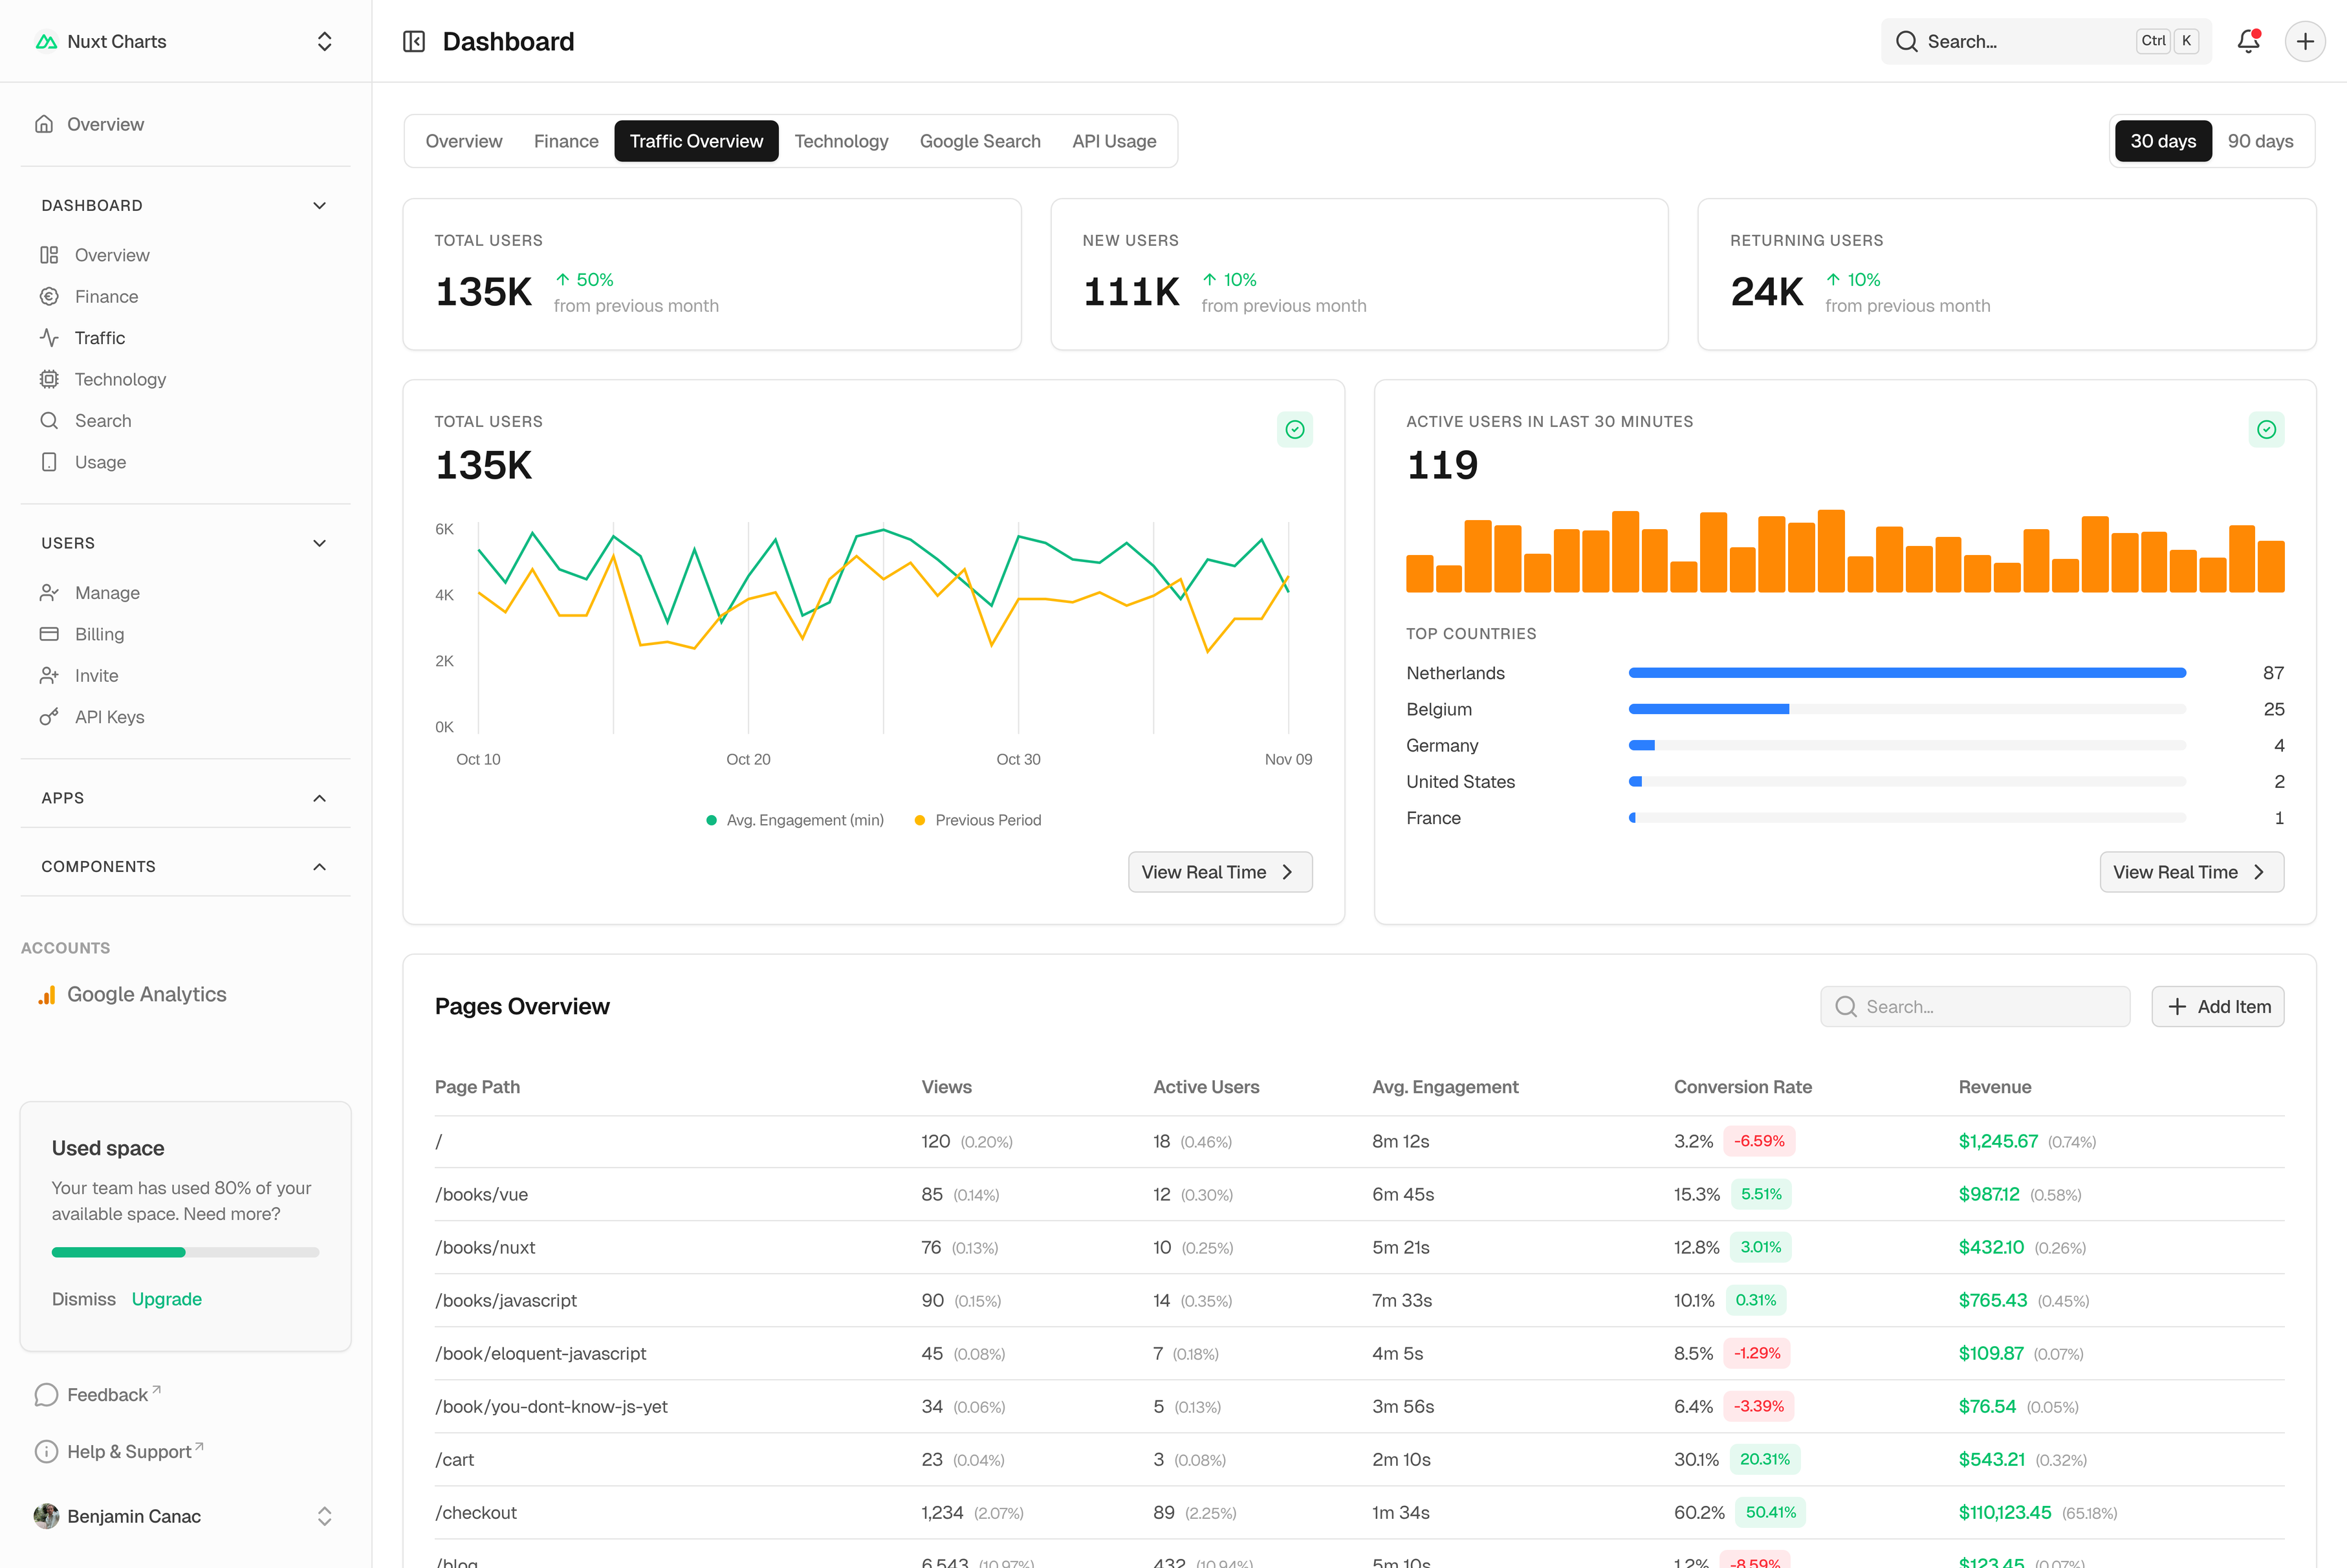Switch to the Finance tab

565,141
